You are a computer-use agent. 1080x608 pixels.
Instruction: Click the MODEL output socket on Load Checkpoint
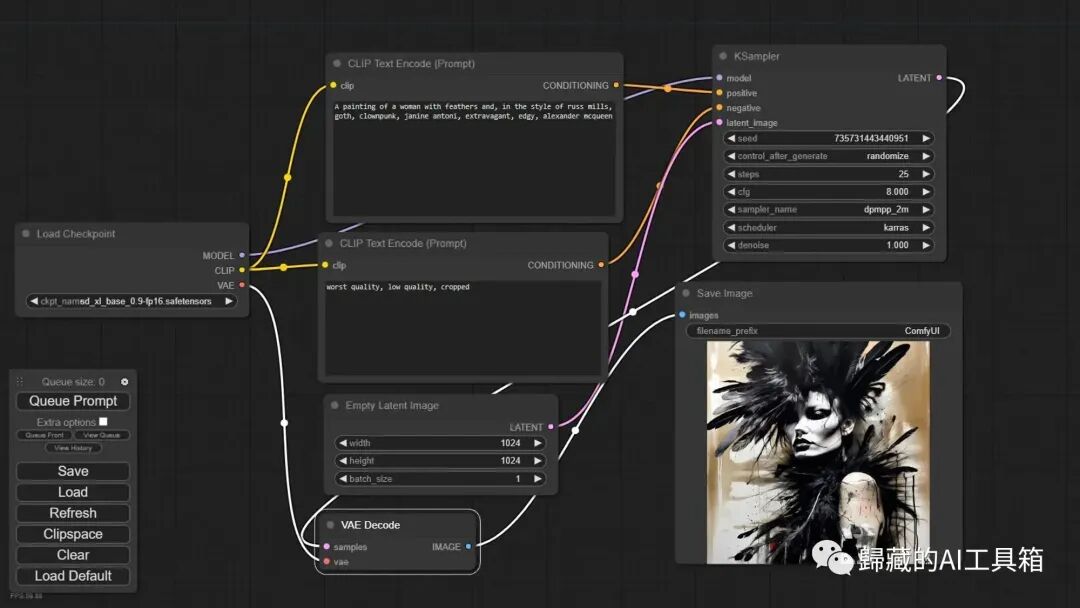(242, 255)
